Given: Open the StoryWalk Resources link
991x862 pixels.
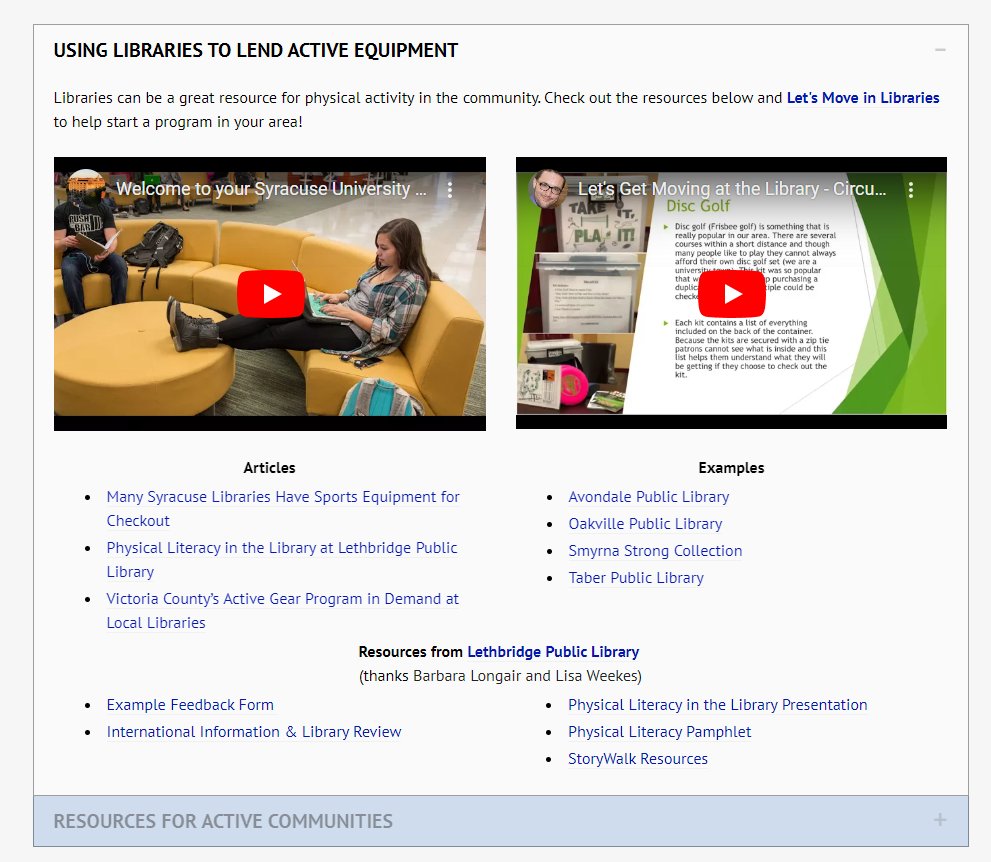Looking at the screenshot, I should [638, 759].
